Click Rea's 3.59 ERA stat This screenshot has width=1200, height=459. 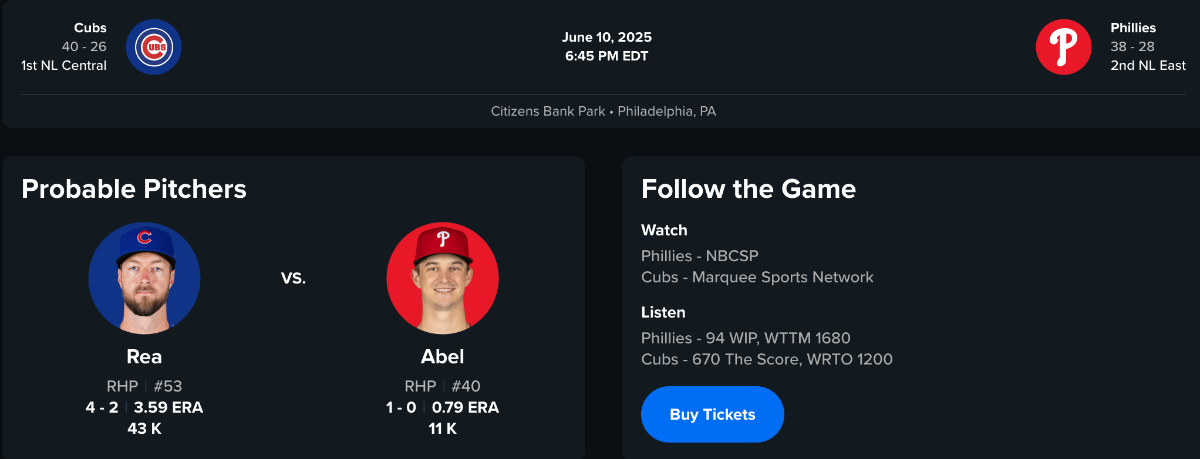pos(168,407)
